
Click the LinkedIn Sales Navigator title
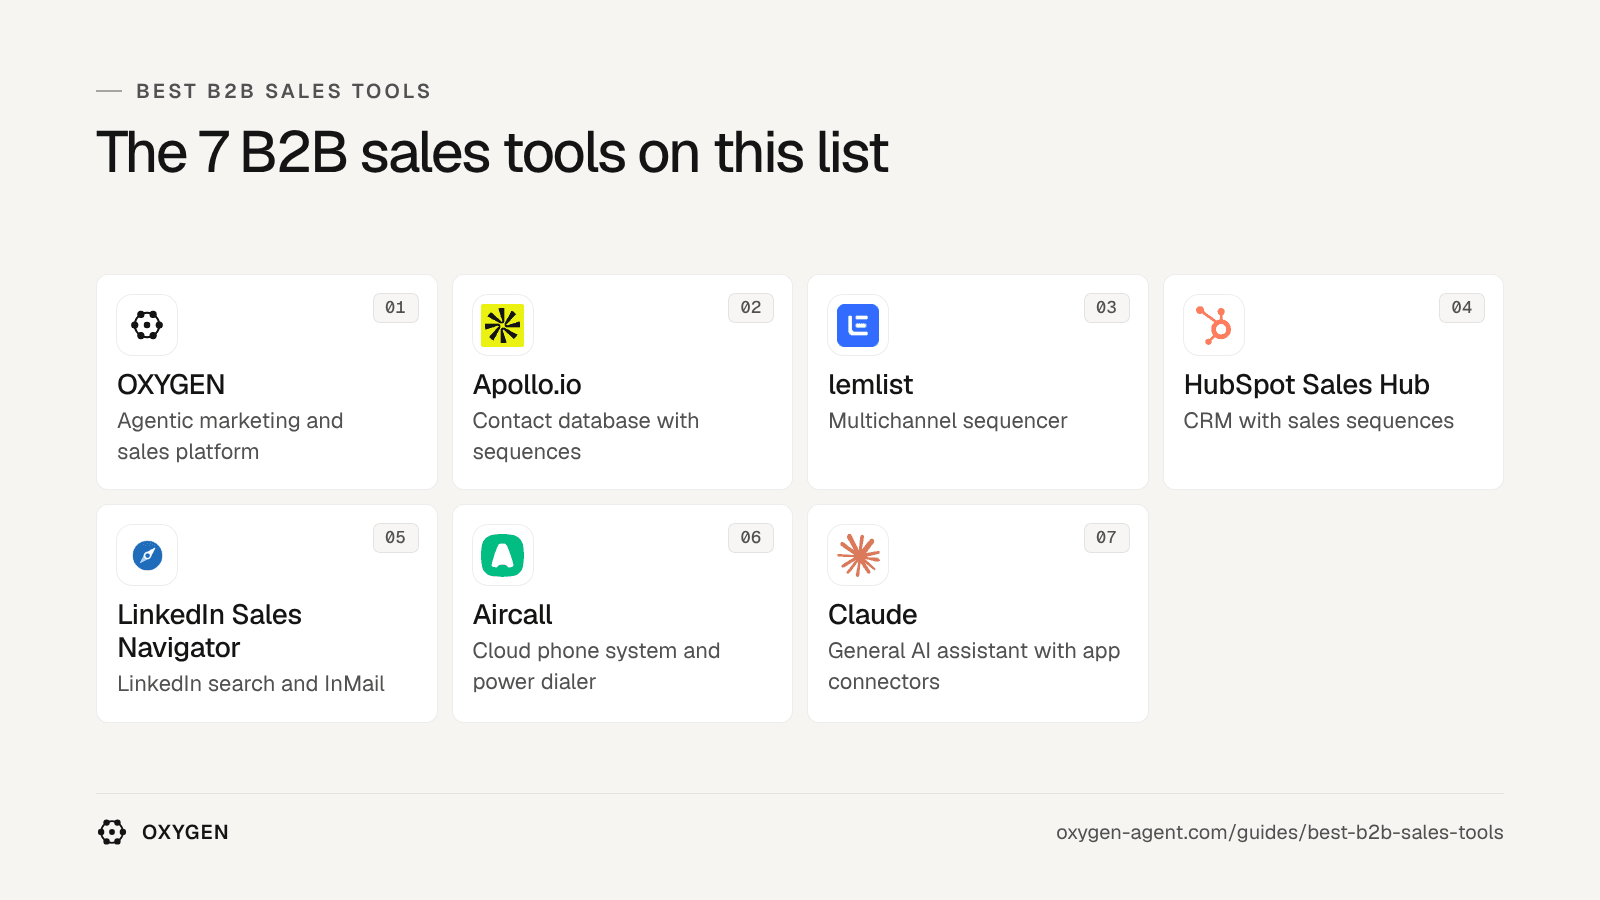[210, 631]
